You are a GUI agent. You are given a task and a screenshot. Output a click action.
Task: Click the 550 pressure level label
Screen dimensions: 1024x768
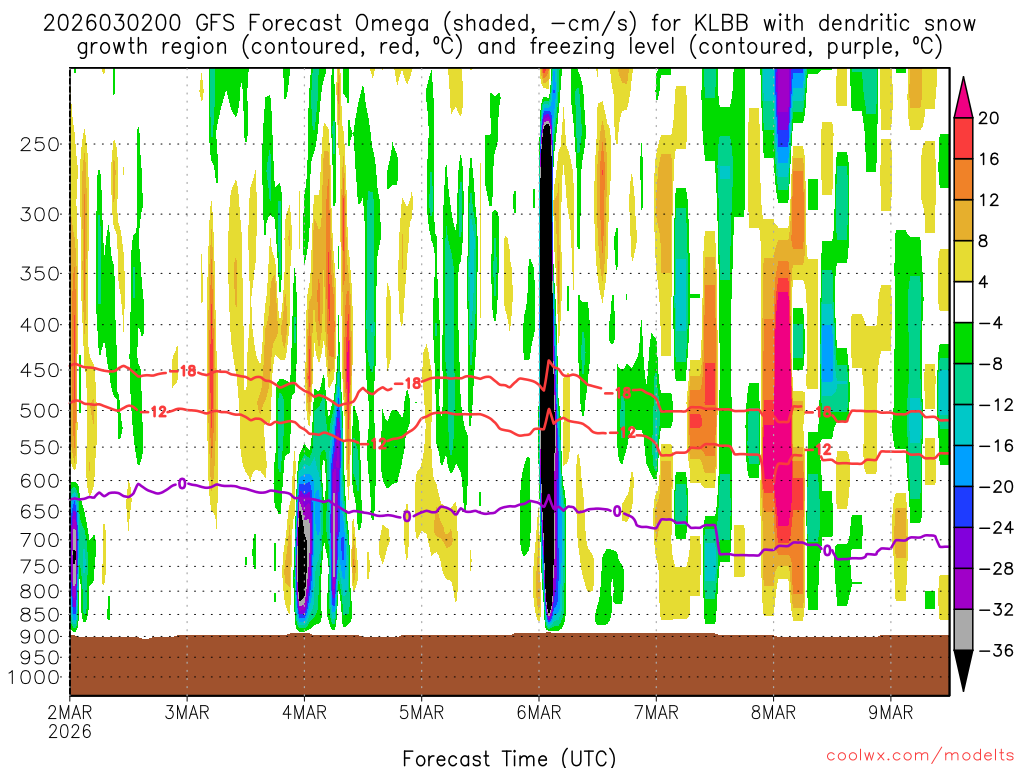(x=40, y=447)
